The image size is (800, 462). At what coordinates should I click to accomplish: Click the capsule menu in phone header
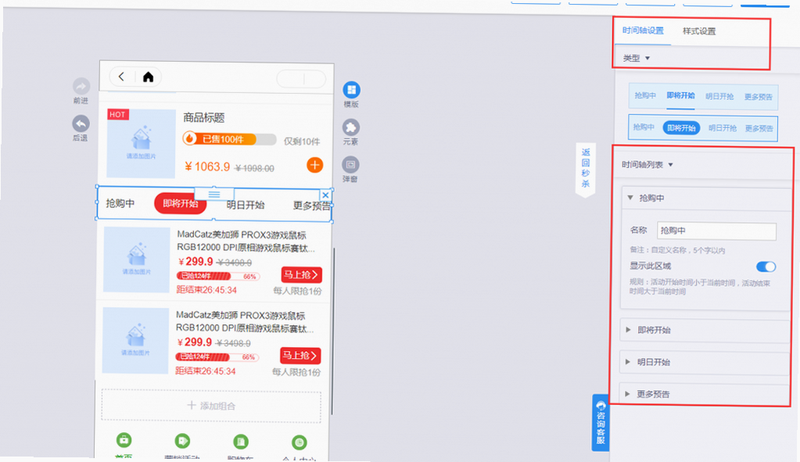(301, 79)
